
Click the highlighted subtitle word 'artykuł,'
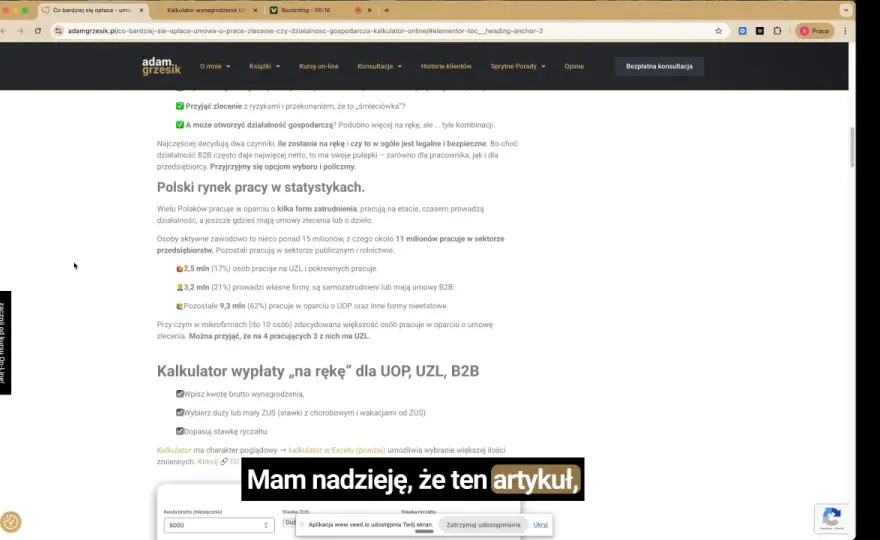pyautogui.click(x=535, y=480)
